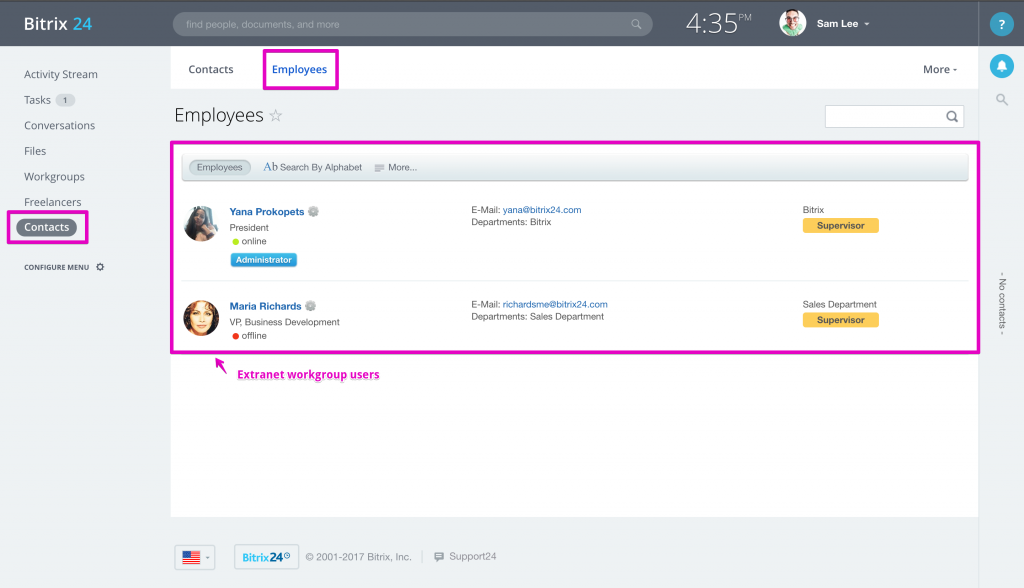Viewport: 1024px width, 588px height.
Task: Click the Administrator badge for Yana Prokopets
Action: 264,260
